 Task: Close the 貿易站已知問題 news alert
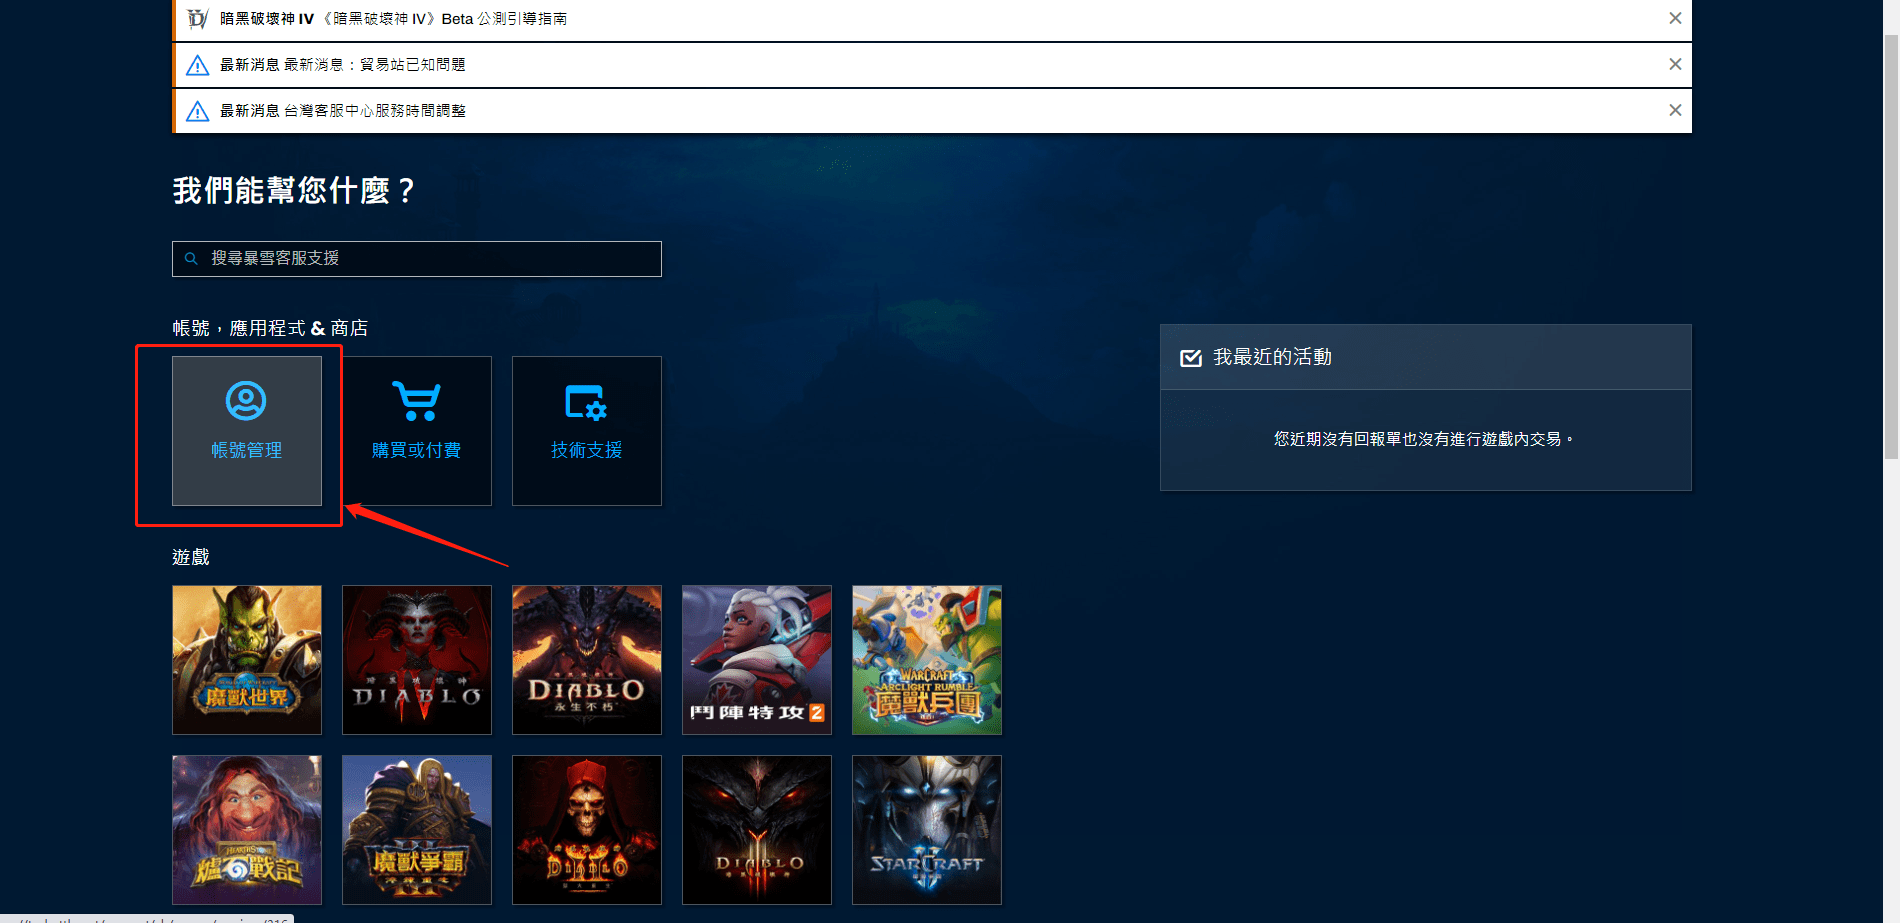pos(1675,65)
